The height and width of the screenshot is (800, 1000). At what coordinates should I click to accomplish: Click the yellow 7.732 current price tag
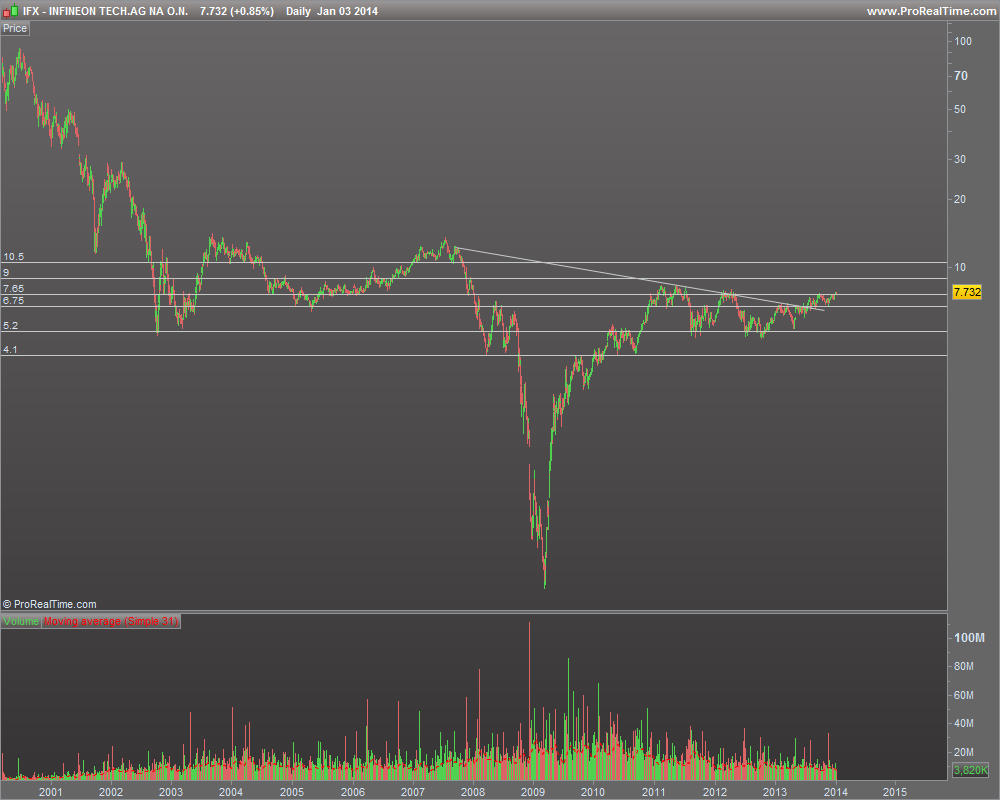point(967,292)
